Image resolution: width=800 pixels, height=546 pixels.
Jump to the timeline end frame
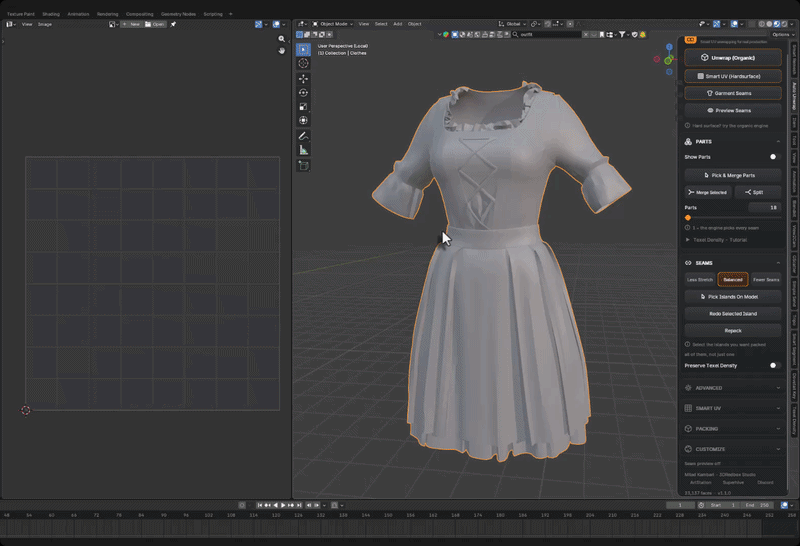click(299, 505)
